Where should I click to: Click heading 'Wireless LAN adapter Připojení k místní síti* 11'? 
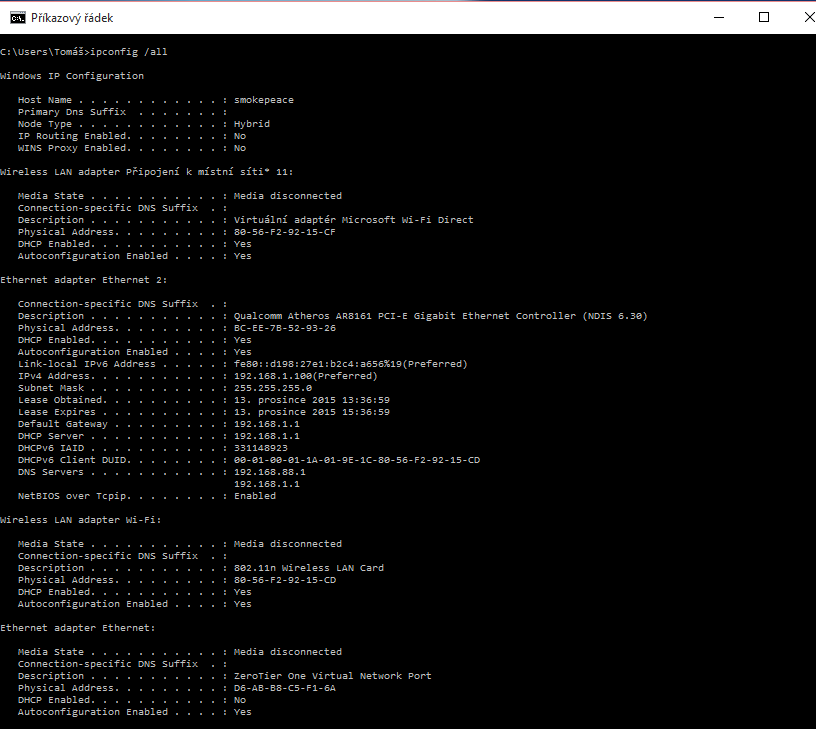tap(147, 172)
